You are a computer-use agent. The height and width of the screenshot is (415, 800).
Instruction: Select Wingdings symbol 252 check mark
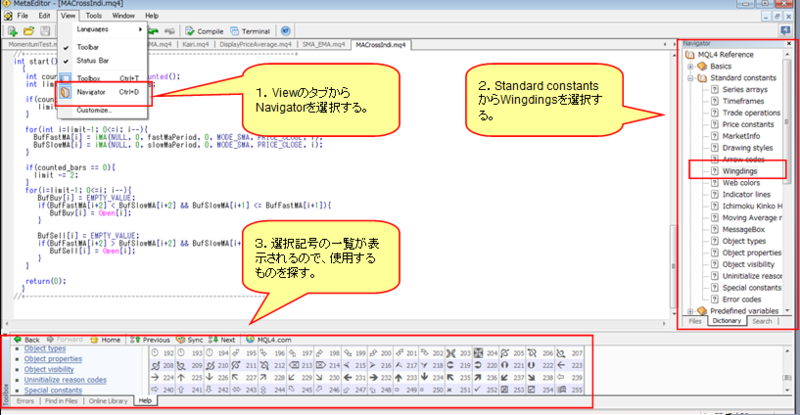coord(485,389)
